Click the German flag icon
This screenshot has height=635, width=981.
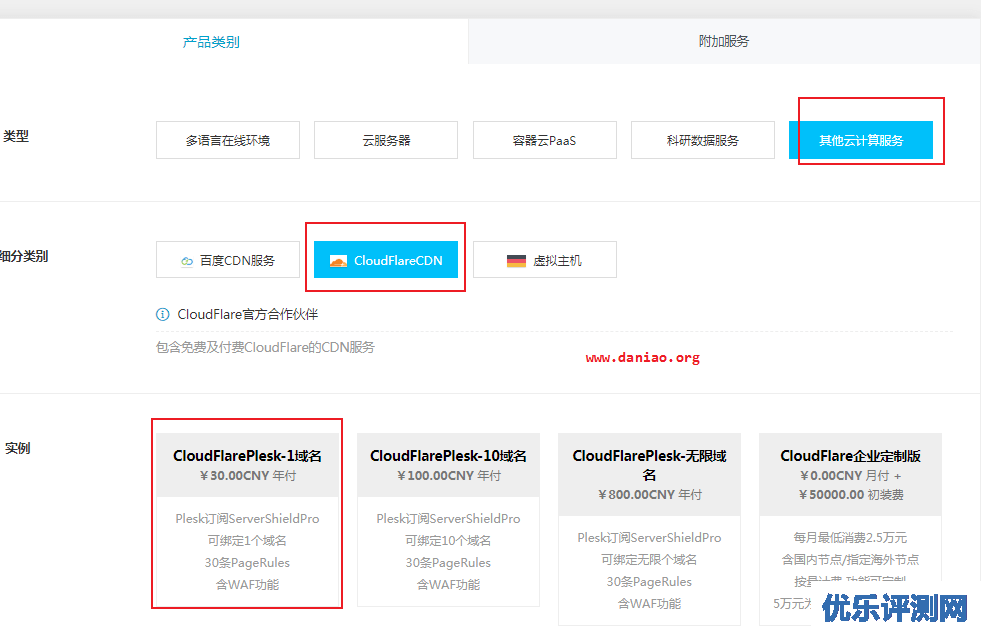pos(516,261)
